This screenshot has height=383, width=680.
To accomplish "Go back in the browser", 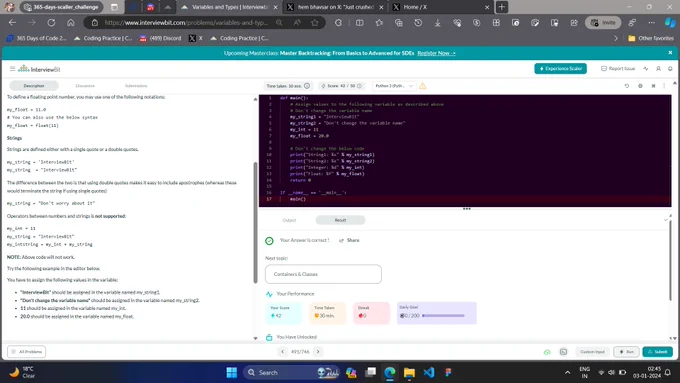I will 13,23.
